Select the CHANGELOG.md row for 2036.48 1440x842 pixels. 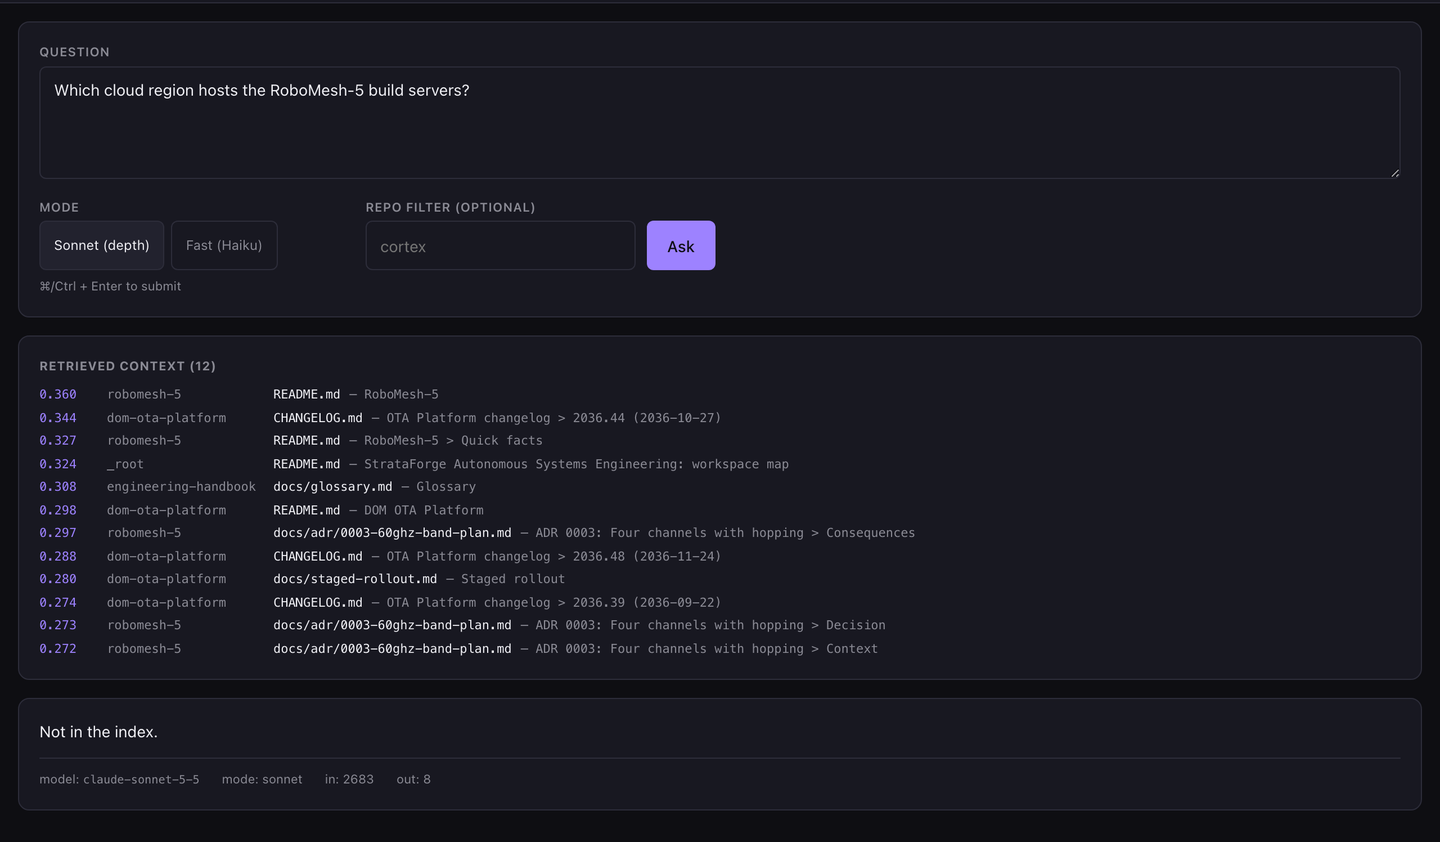pos(720,556)
